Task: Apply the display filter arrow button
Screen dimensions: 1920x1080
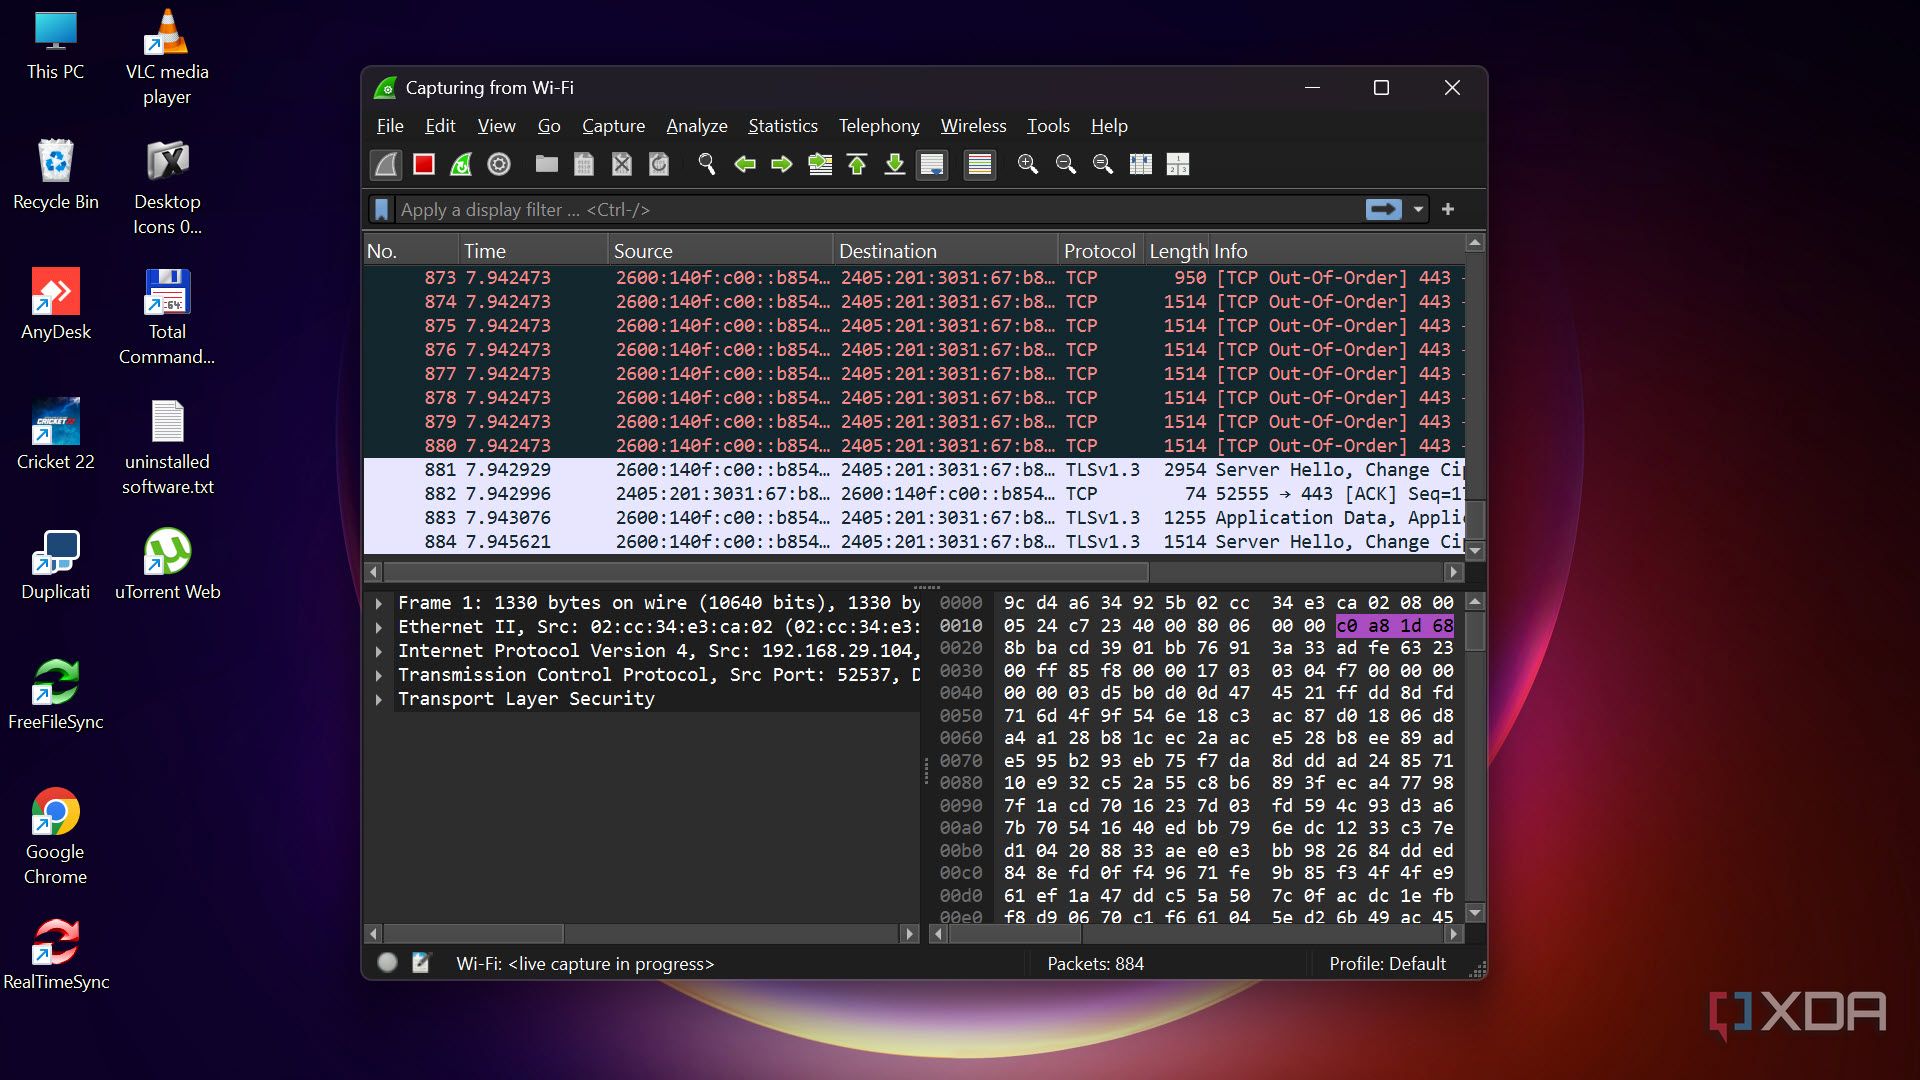Action: (x=1383, y=209)
